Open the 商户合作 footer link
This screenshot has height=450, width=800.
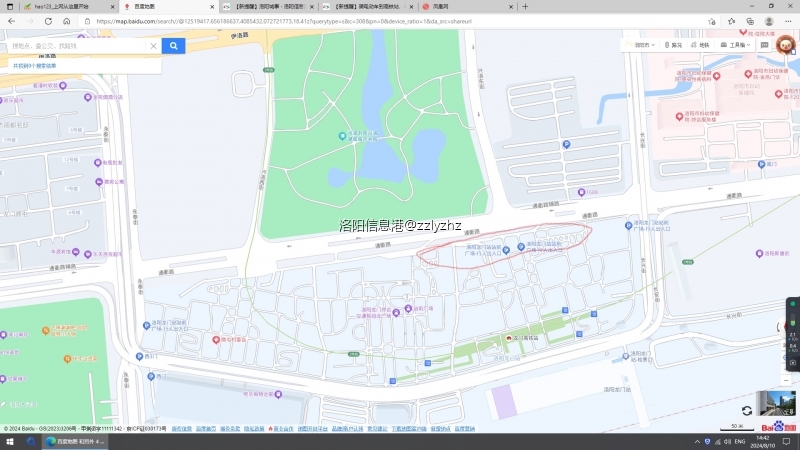click(x=281, y=429)
